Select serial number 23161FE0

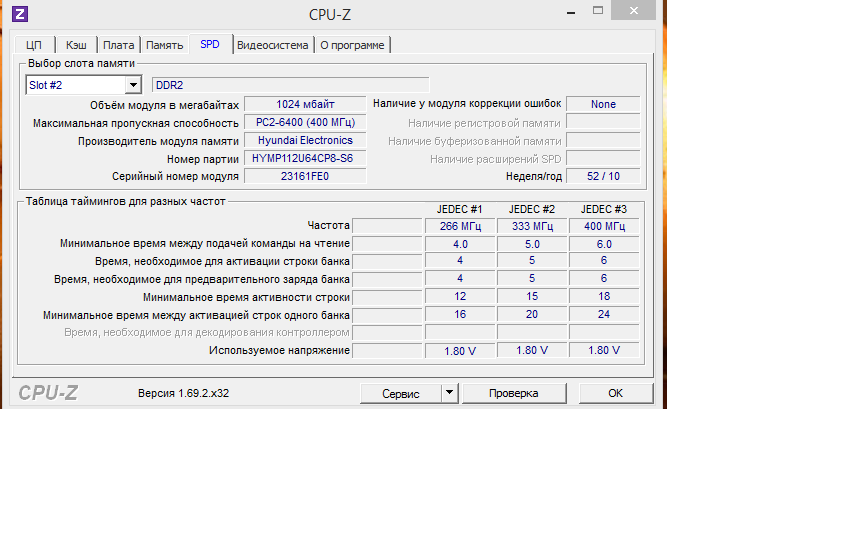(x=305, y=176)
